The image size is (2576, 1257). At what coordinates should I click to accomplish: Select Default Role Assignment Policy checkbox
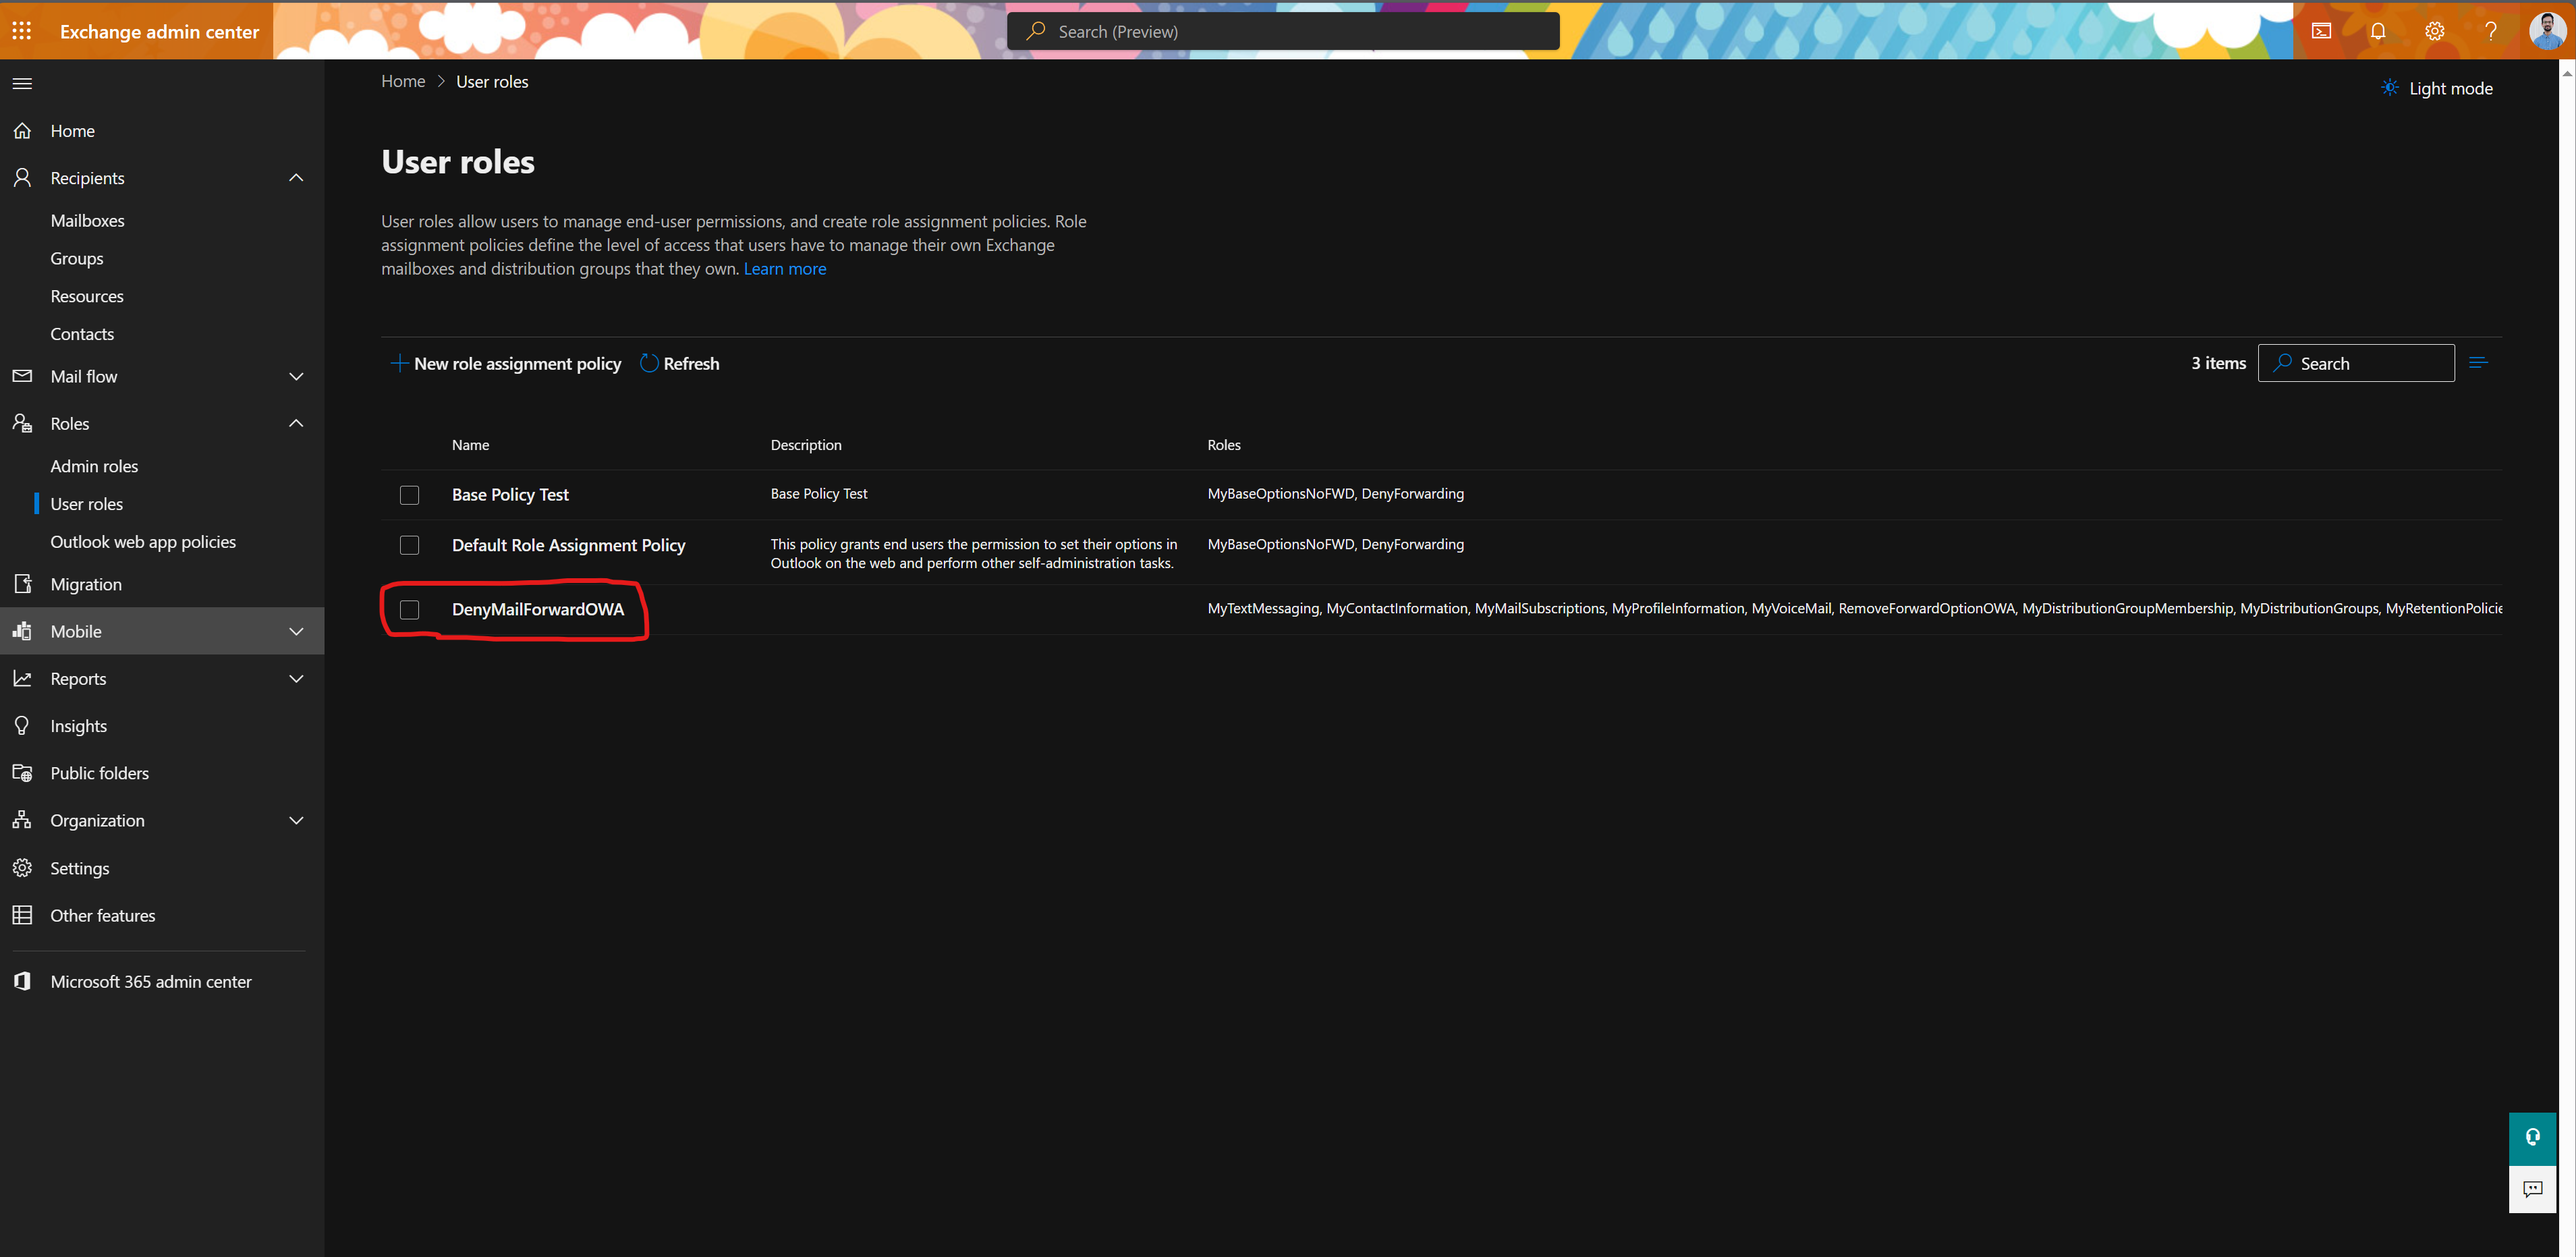pos(409,545)
